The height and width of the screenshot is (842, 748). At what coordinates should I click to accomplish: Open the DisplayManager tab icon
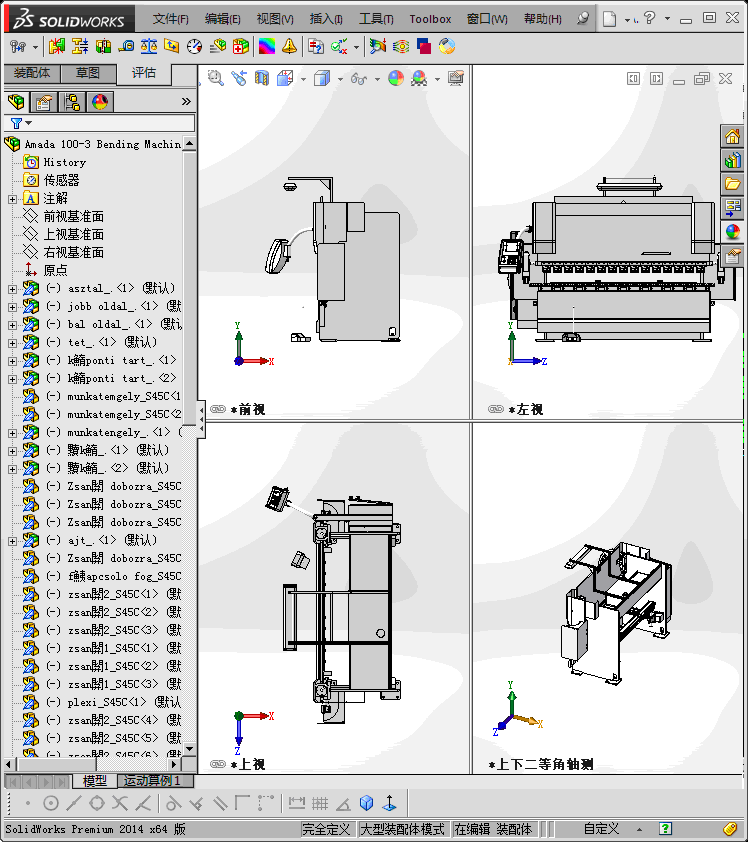click(x=100, y=101)
